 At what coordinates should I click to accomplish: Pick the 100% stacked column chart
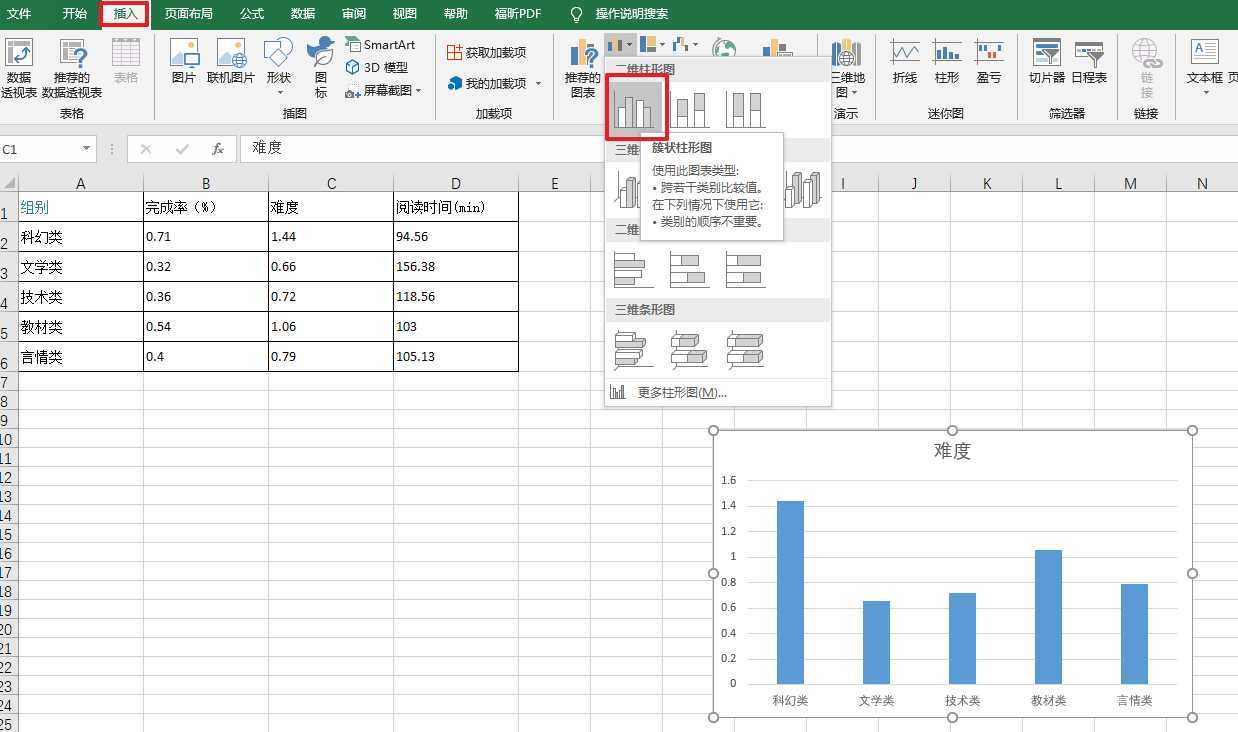[x=745, y=109]
